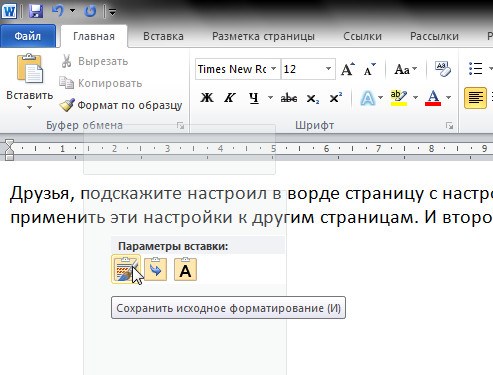Toggle align text left button
The height and width of the screenshot is (375, 493).
(x=475, y=98)
